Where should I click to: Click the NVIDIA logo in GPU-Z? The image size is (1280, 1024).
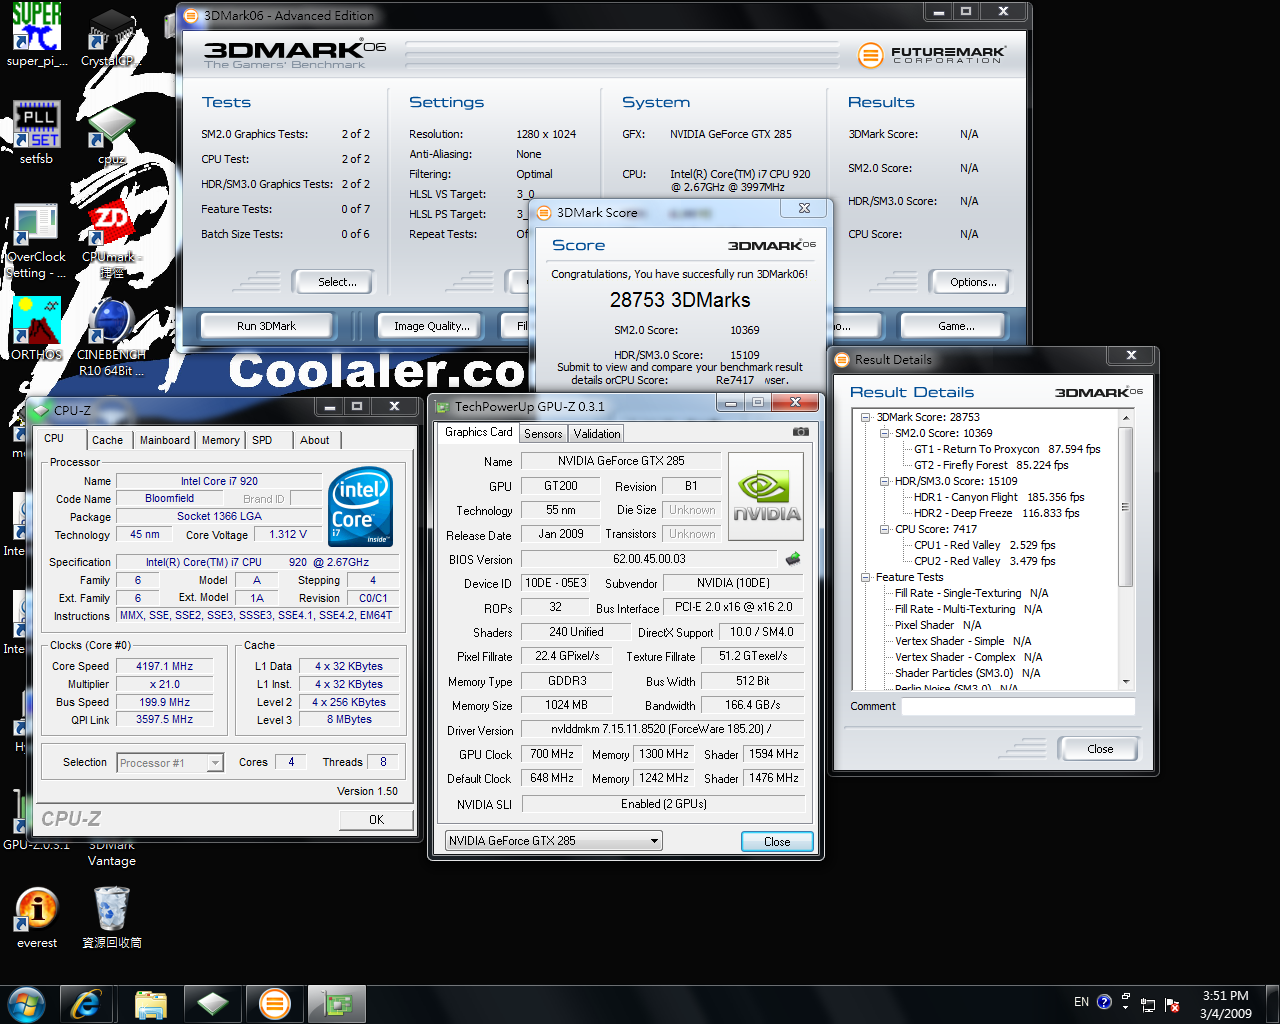766,496
